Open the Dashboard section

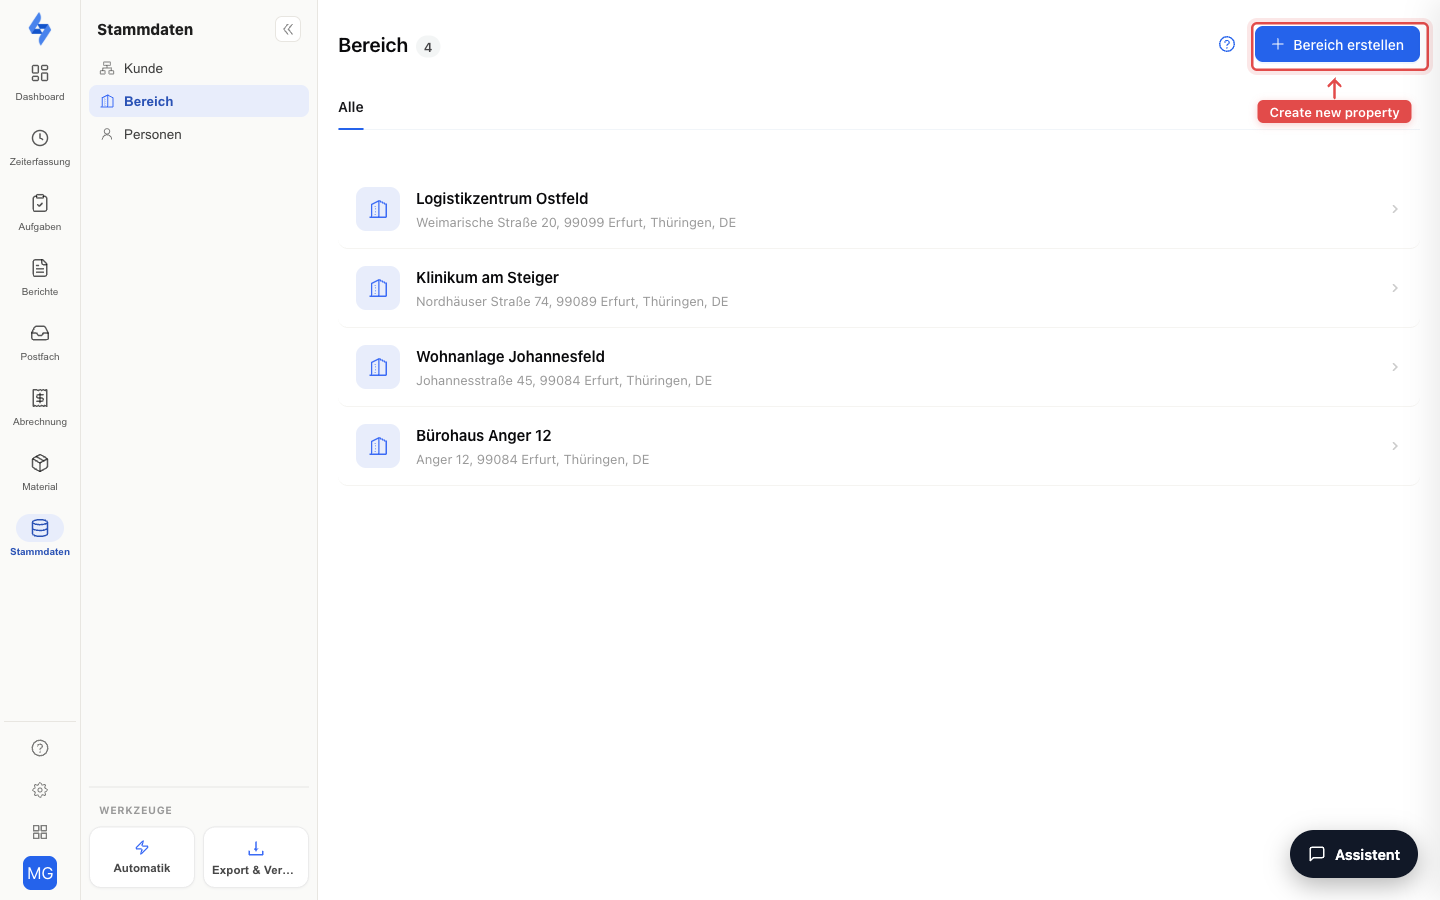tap(40, 82)
